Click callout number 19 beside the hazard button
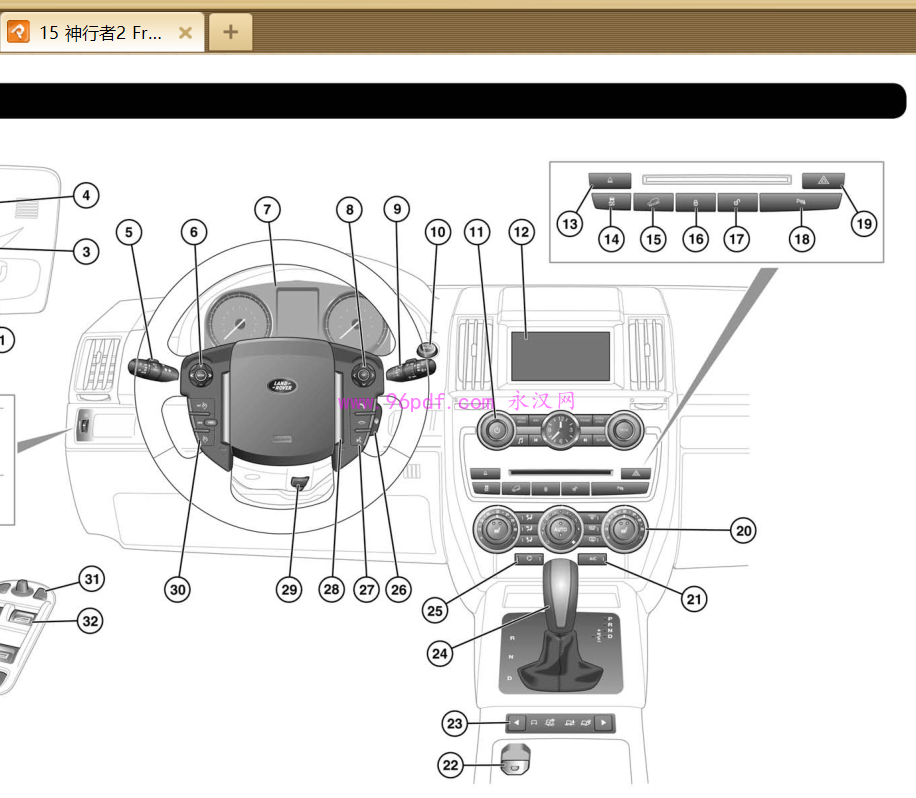 point(863,223)
